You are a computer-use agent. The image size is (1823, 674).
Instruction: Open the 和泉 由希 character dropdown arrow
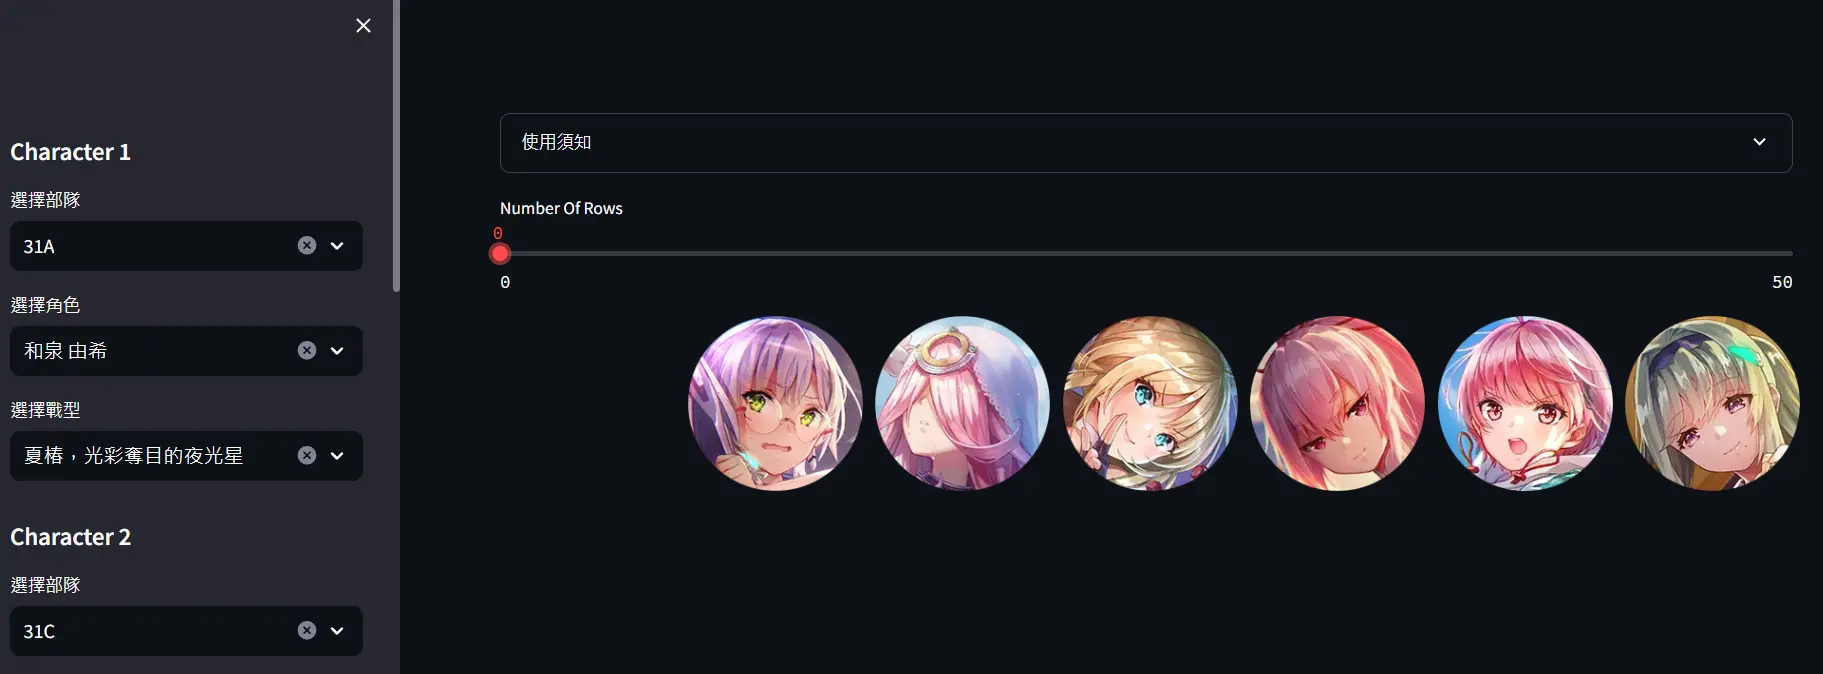coord(337,351)
